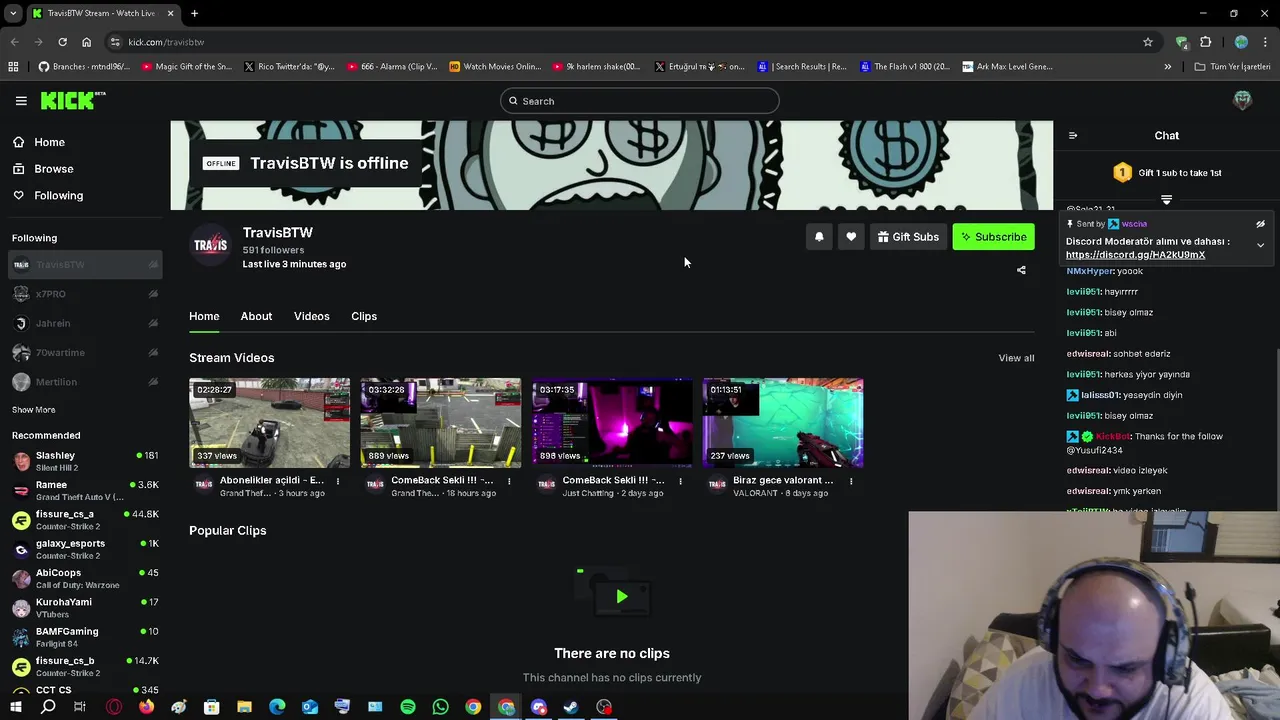Open the discord.gg link in pinned message
The height and width of the screenshot is (720, 1280).
pos(1135,255)
